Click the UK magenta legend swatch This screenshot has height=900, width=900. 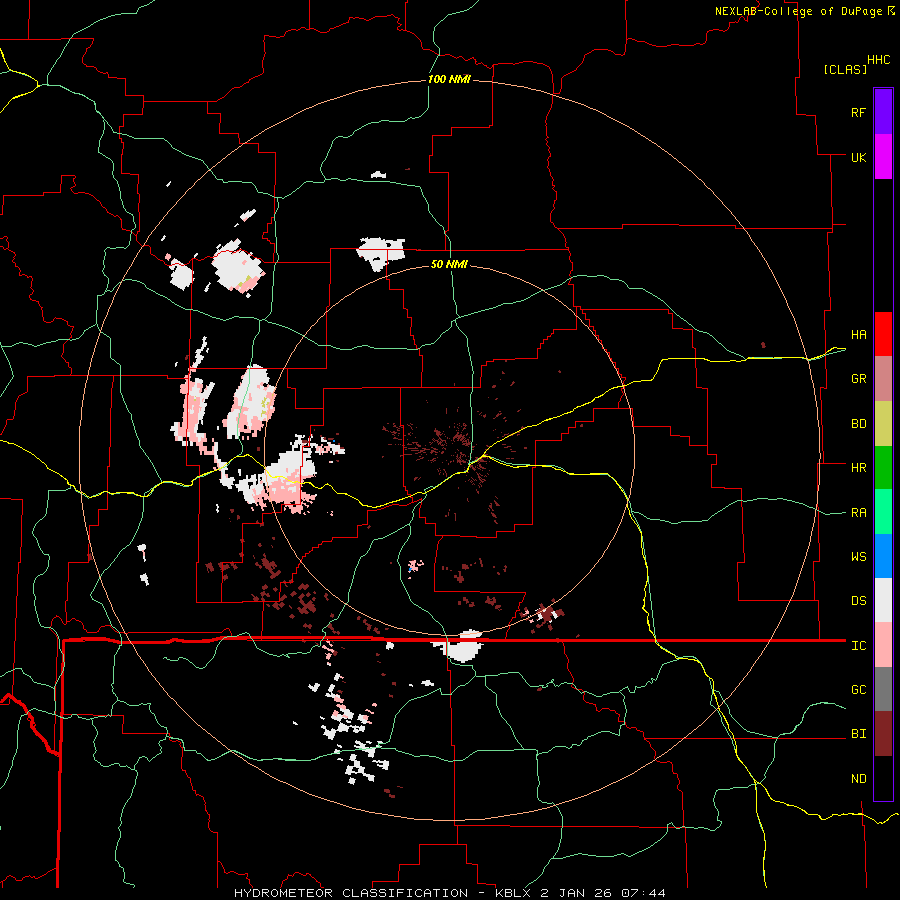[x=883, y=157]
